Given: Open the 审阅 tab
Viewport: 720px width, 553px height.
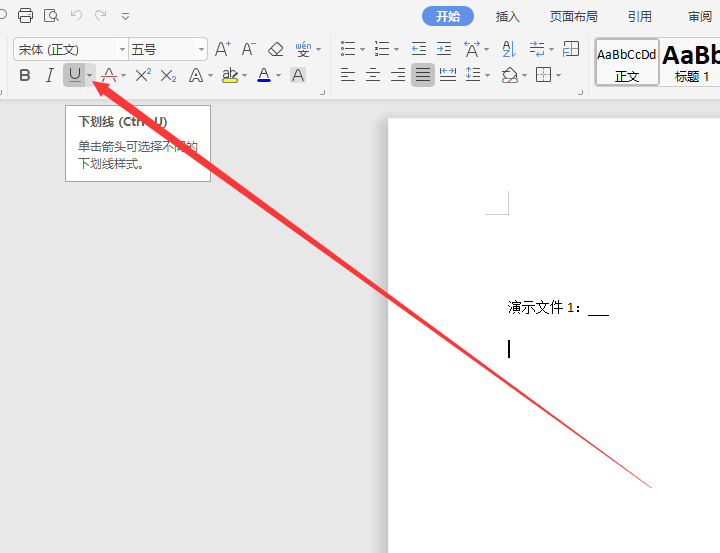Looking at the screenshot, I should tap(700, 17).
